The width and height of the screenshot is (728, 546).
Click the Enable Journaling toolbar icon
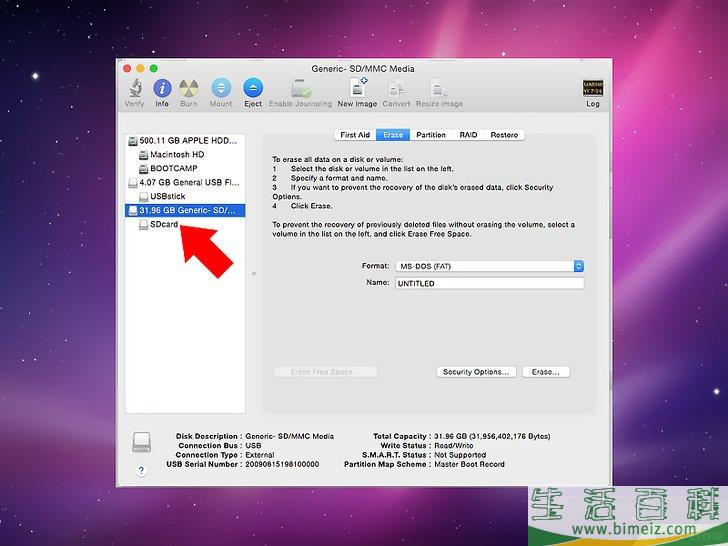coord(301,88)
